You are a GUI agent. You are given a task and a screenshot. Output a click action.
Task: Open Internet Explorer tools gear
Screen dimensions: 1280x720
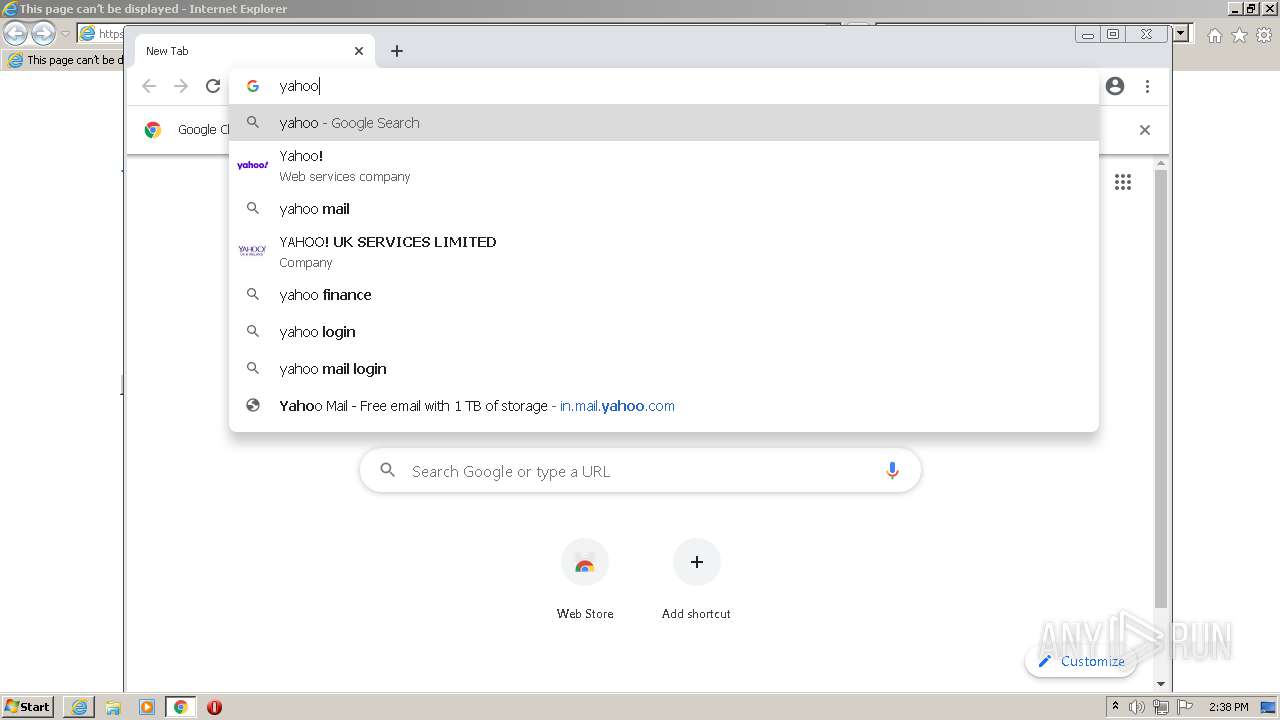click(x=1264, y=35)
